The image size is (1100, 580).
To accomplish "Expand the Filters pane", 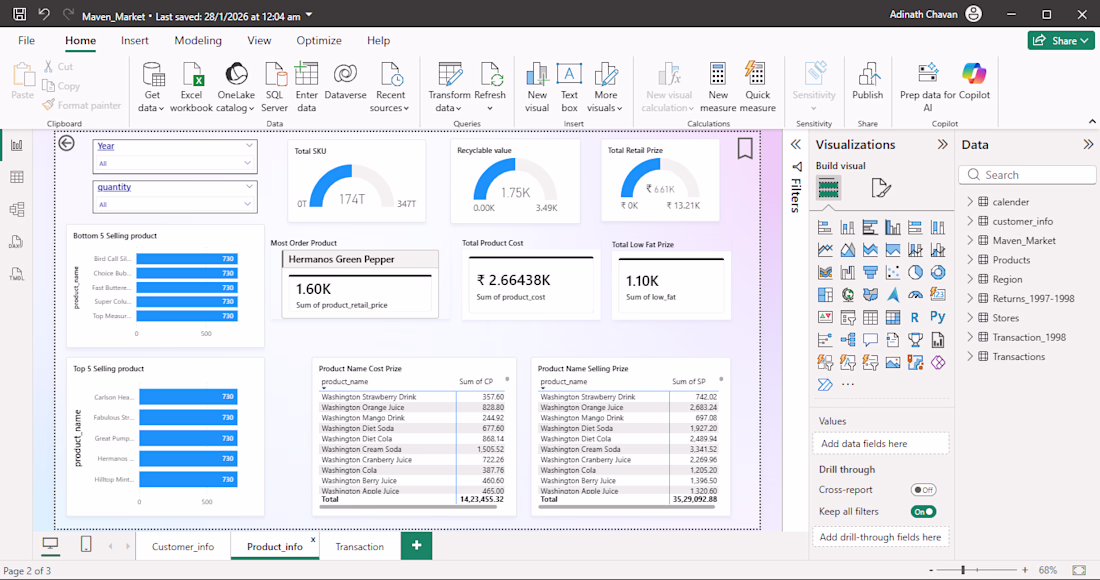I will (796, 144).
